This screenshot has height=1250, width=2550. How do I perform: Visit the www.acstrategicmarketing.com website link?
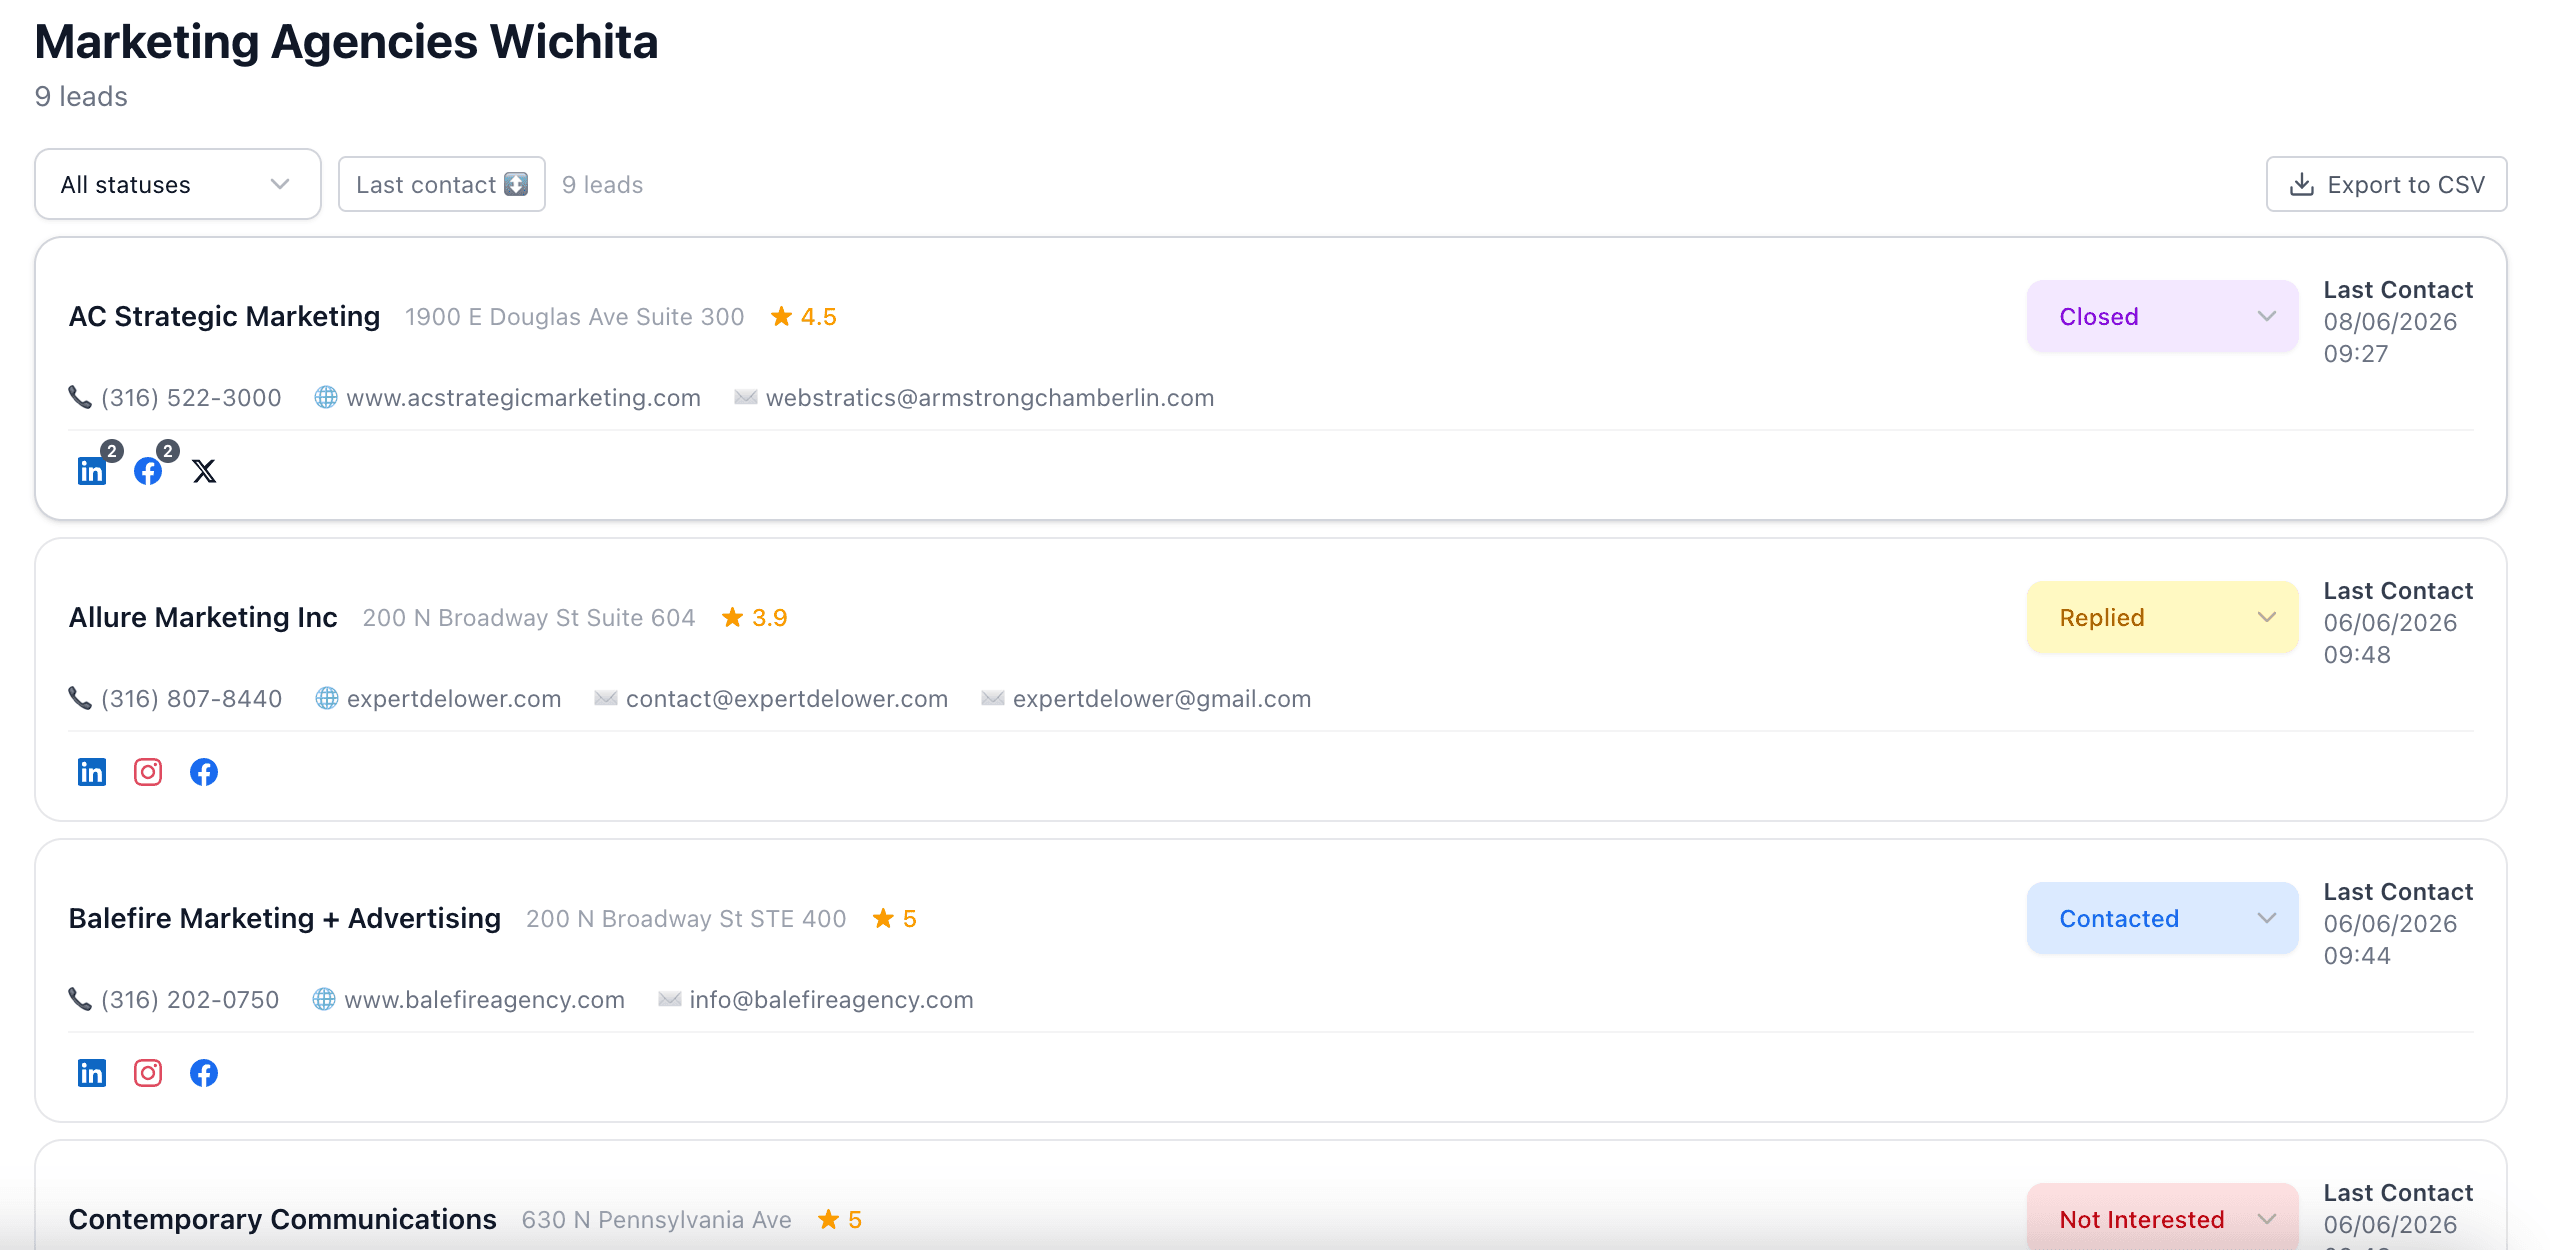523,398
